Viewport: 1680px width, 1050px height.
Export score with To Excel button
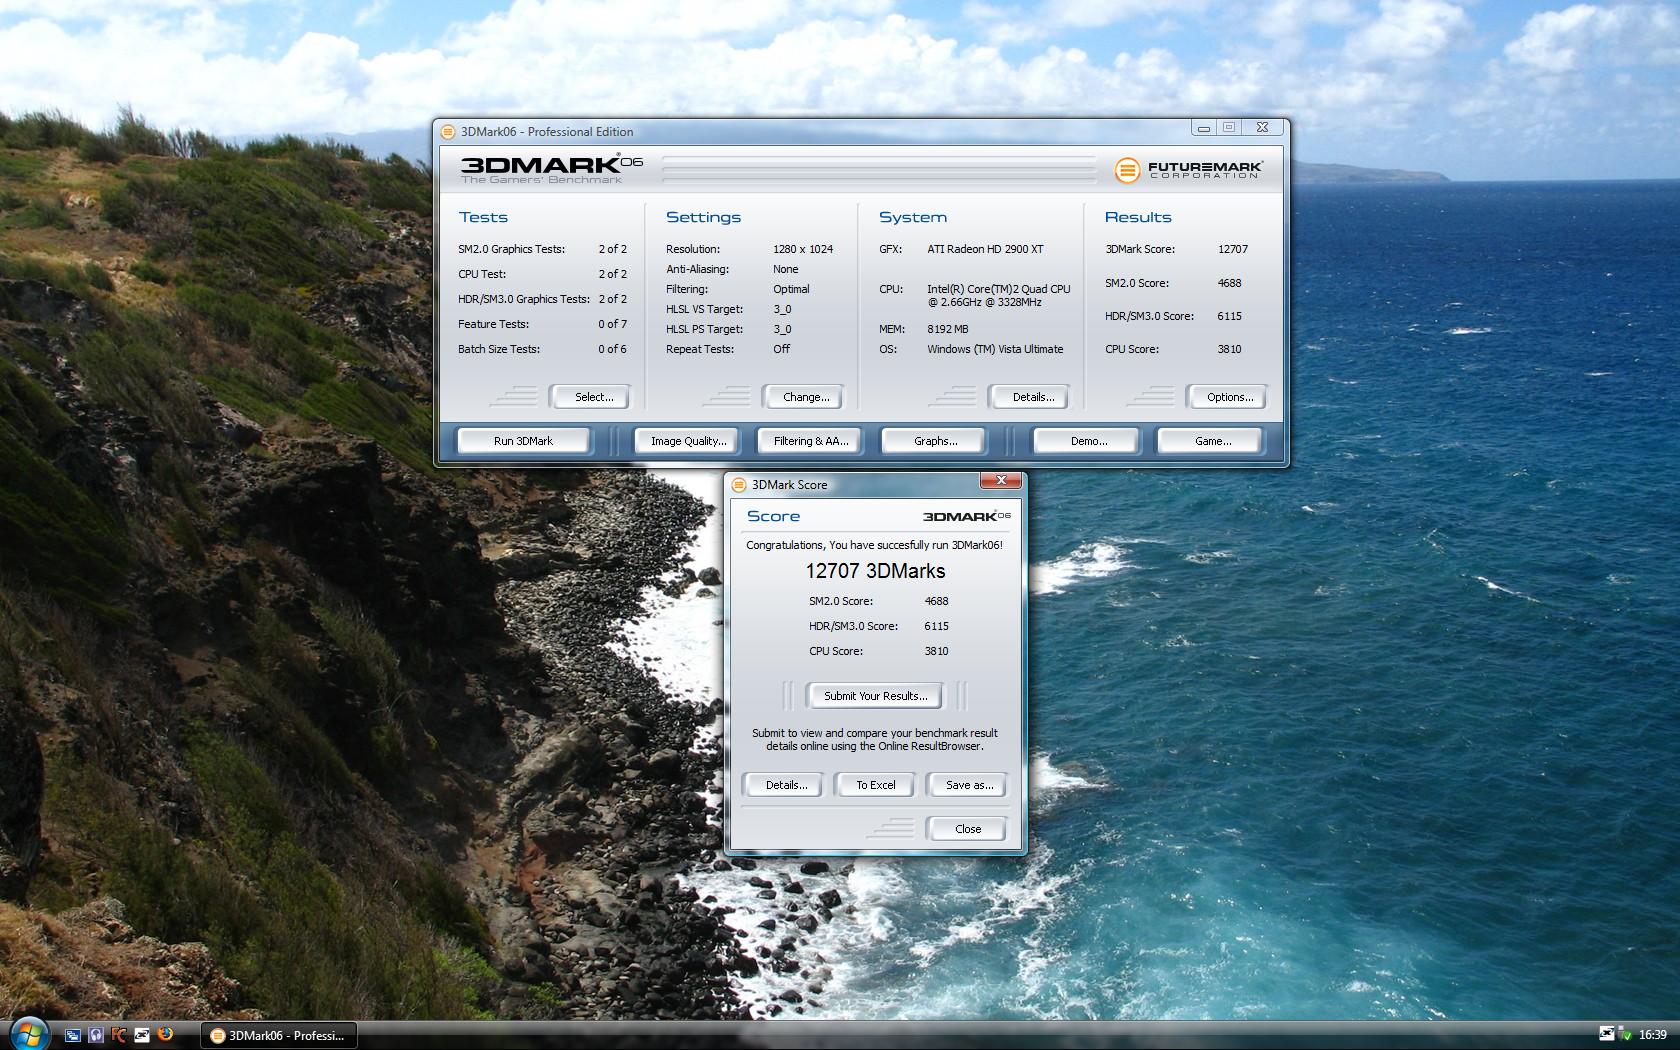tap(875, 785)
